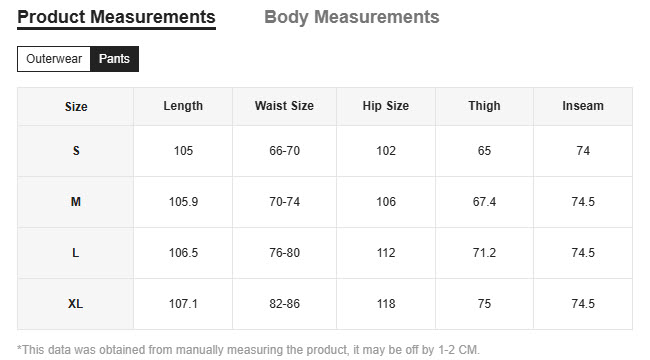This screenshot has height=360, width=650.
Task: Click the Size column header
Action: click(x=76, y=107)
